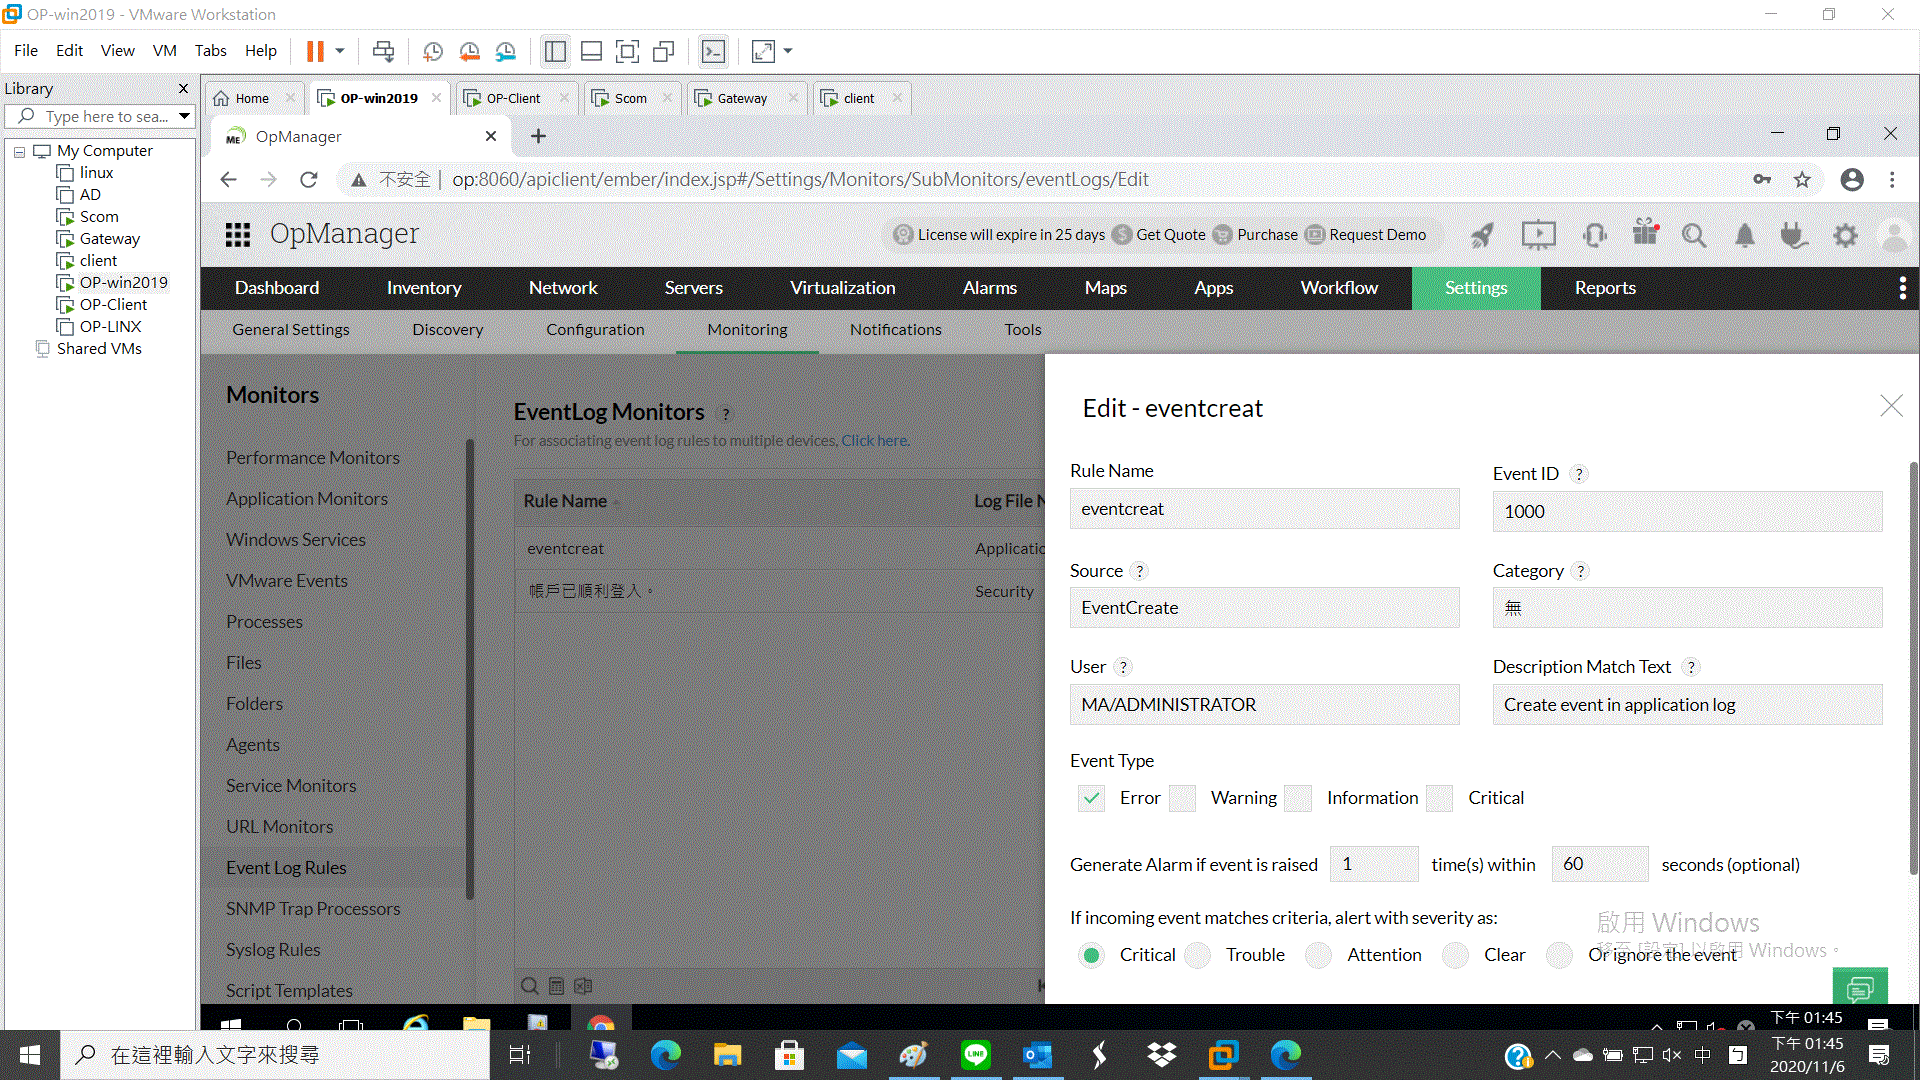Switch to the Notifications settings subtab

pyautogui.click(x=895, y=330)
